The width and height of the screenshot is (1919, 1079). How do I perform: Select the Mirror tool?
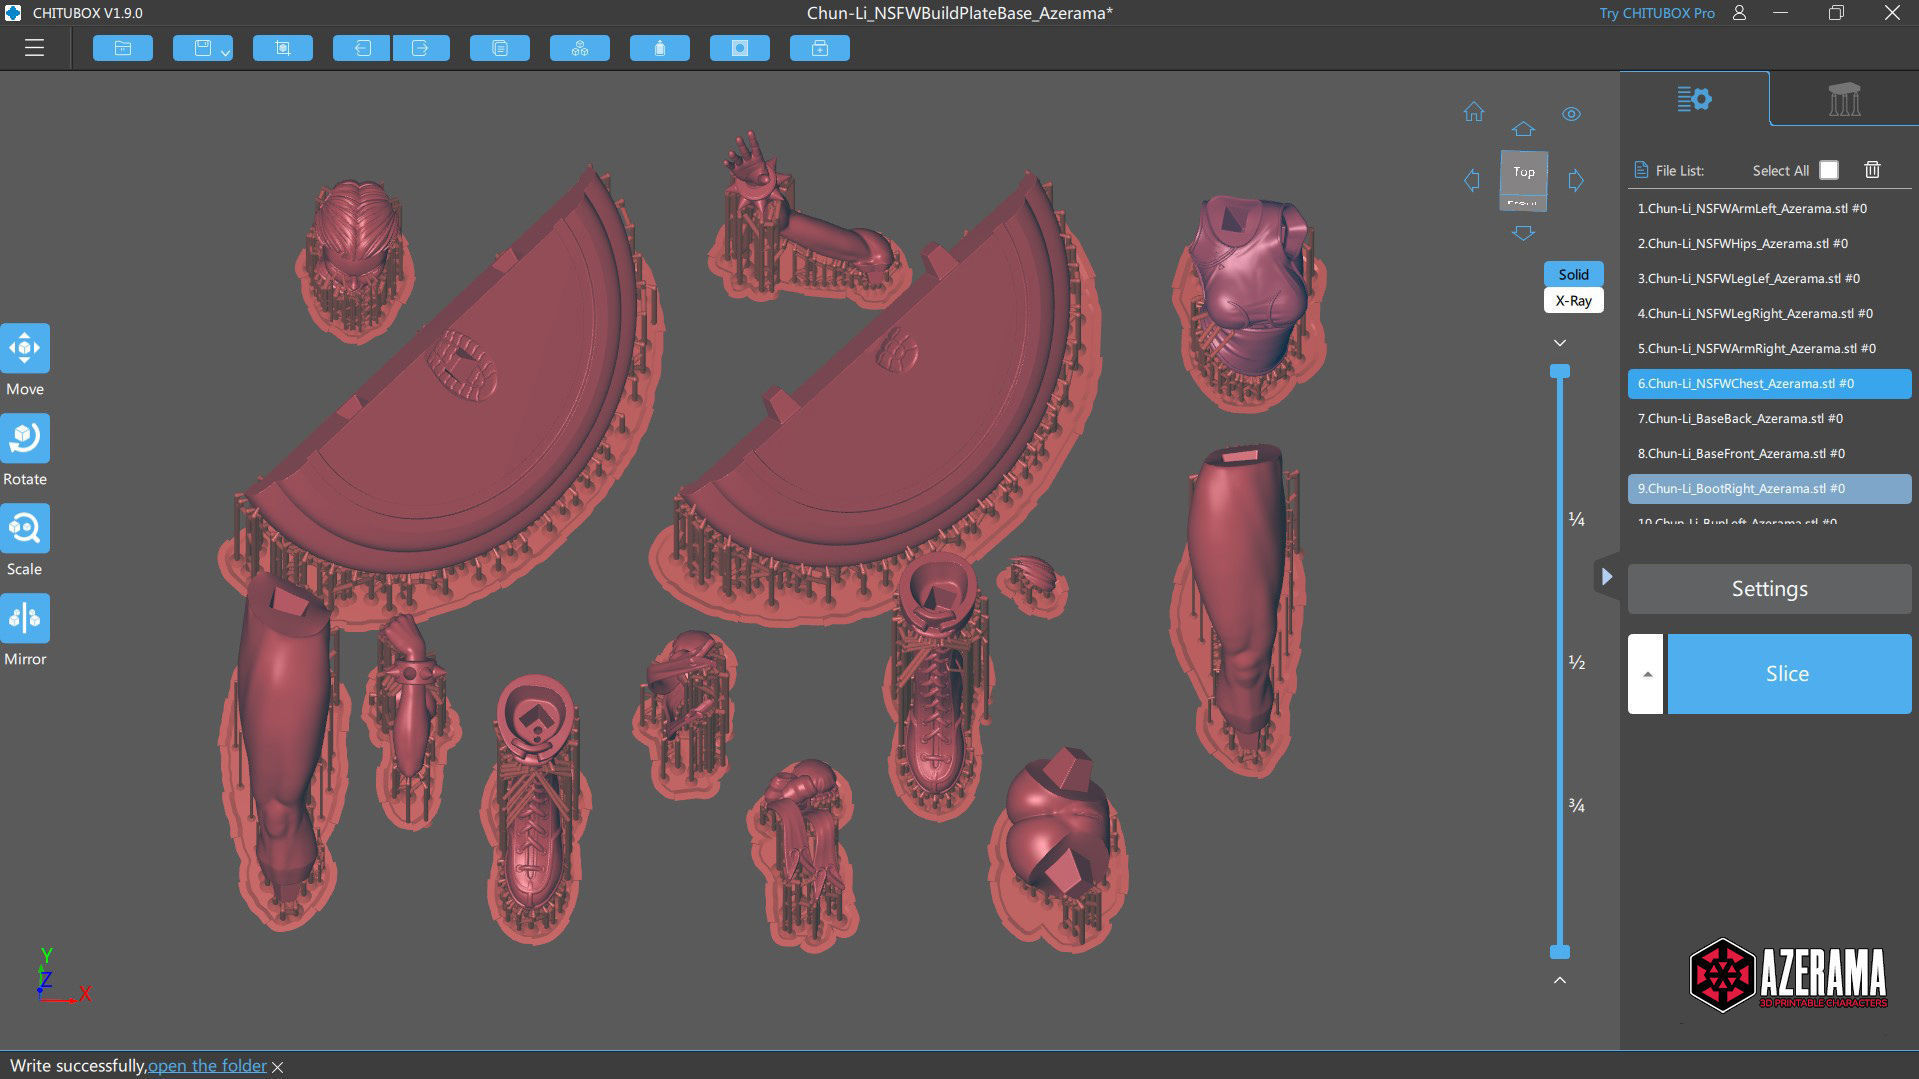25,619
